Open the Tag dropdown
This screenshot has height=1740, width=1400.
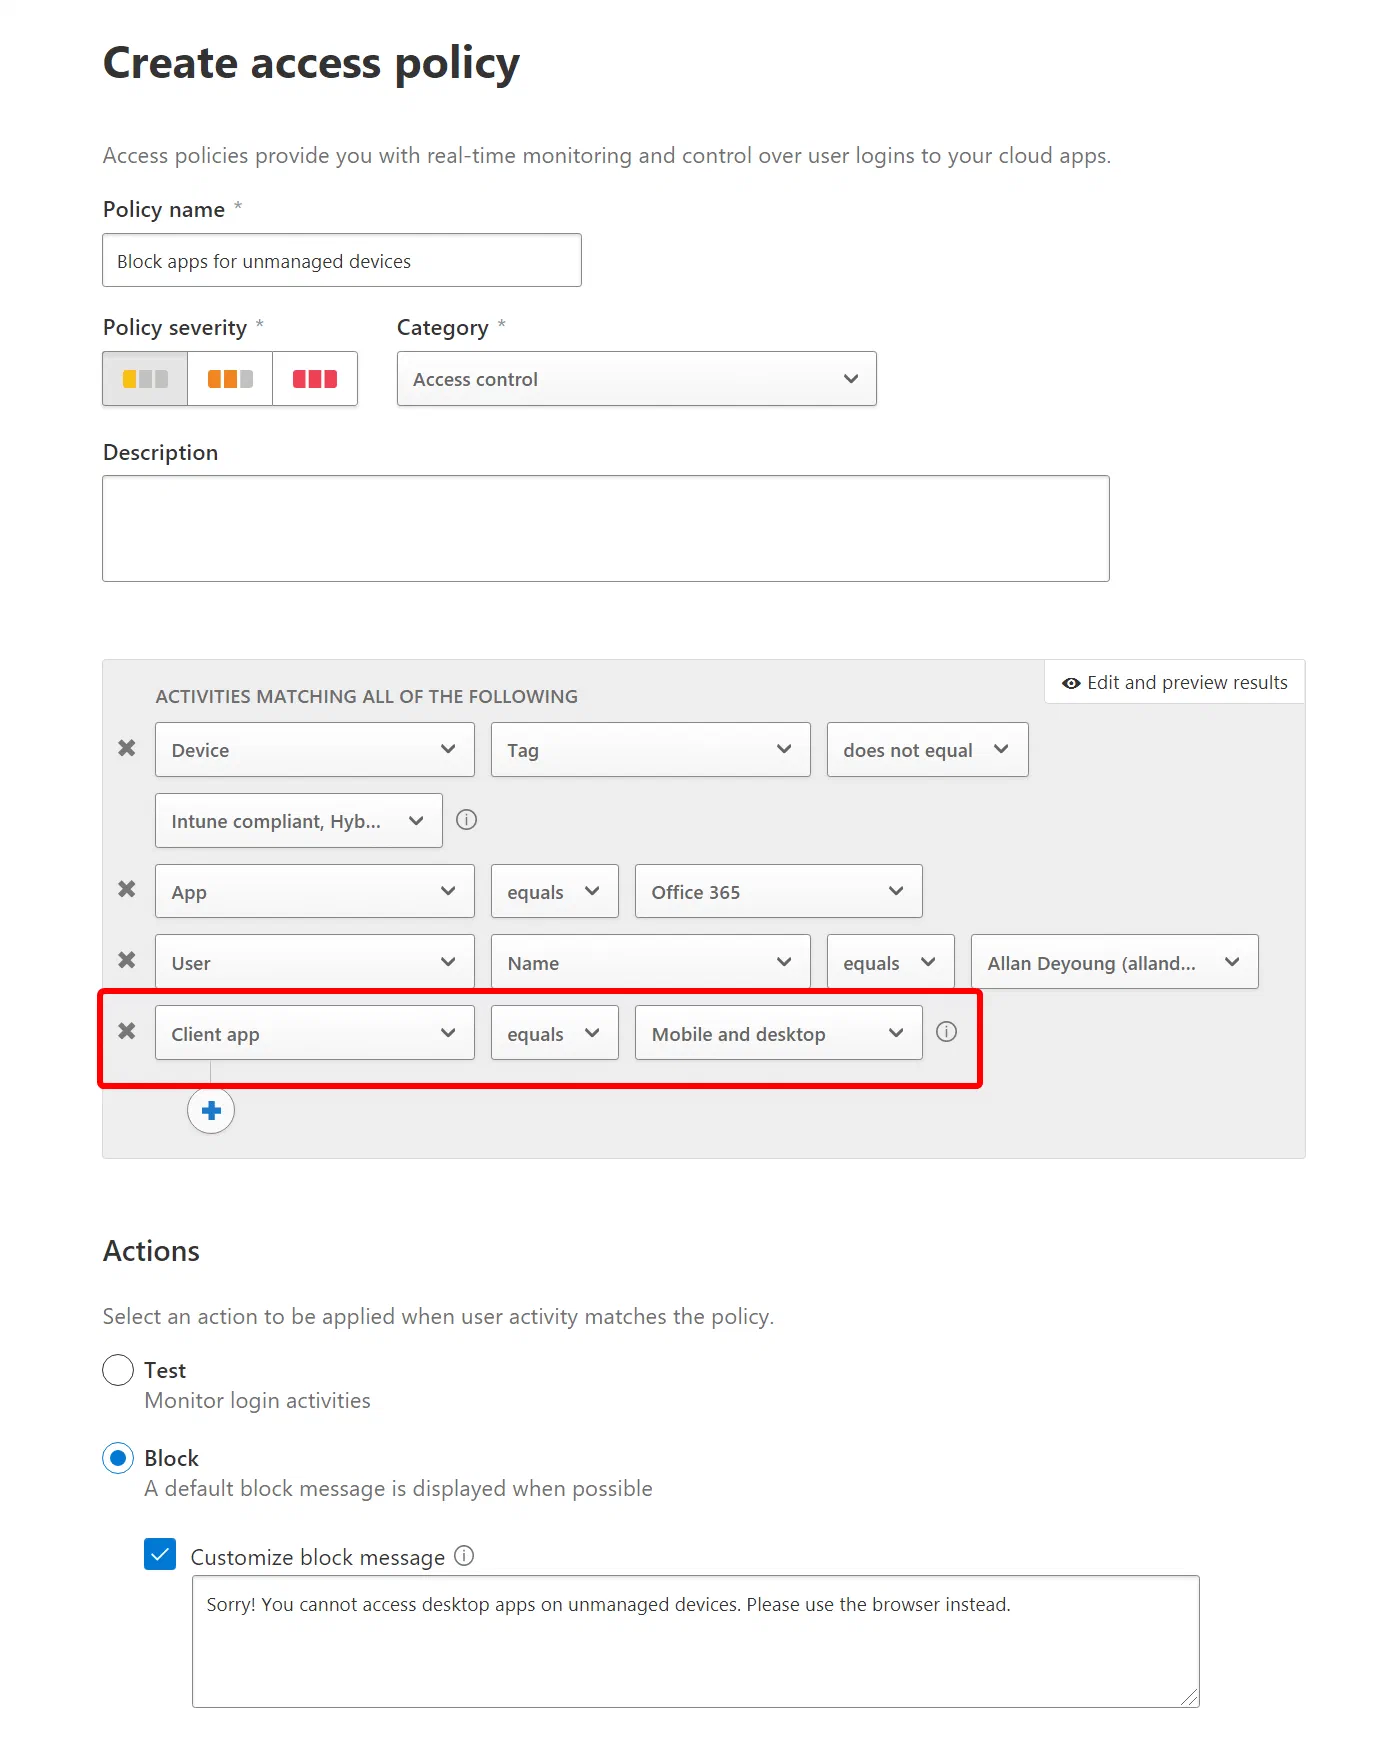(x=651, y=750)
